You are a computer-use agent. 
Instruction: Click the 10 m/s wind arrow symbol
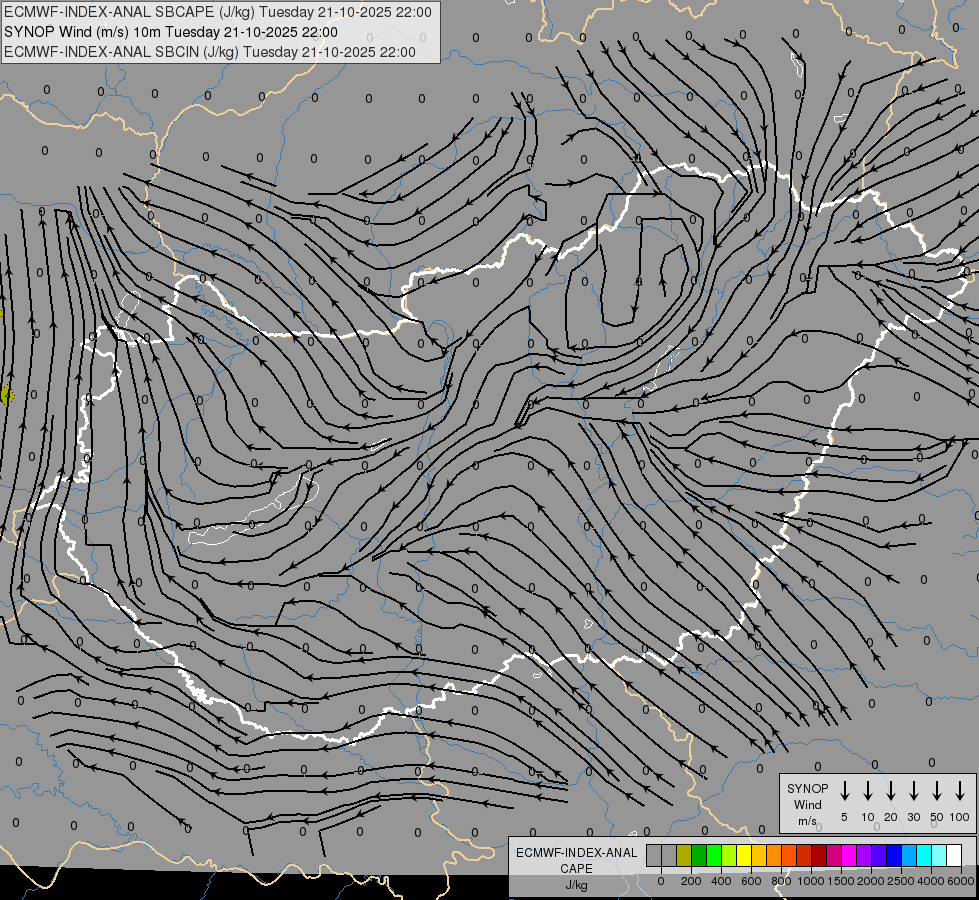(x=867, y=790)
